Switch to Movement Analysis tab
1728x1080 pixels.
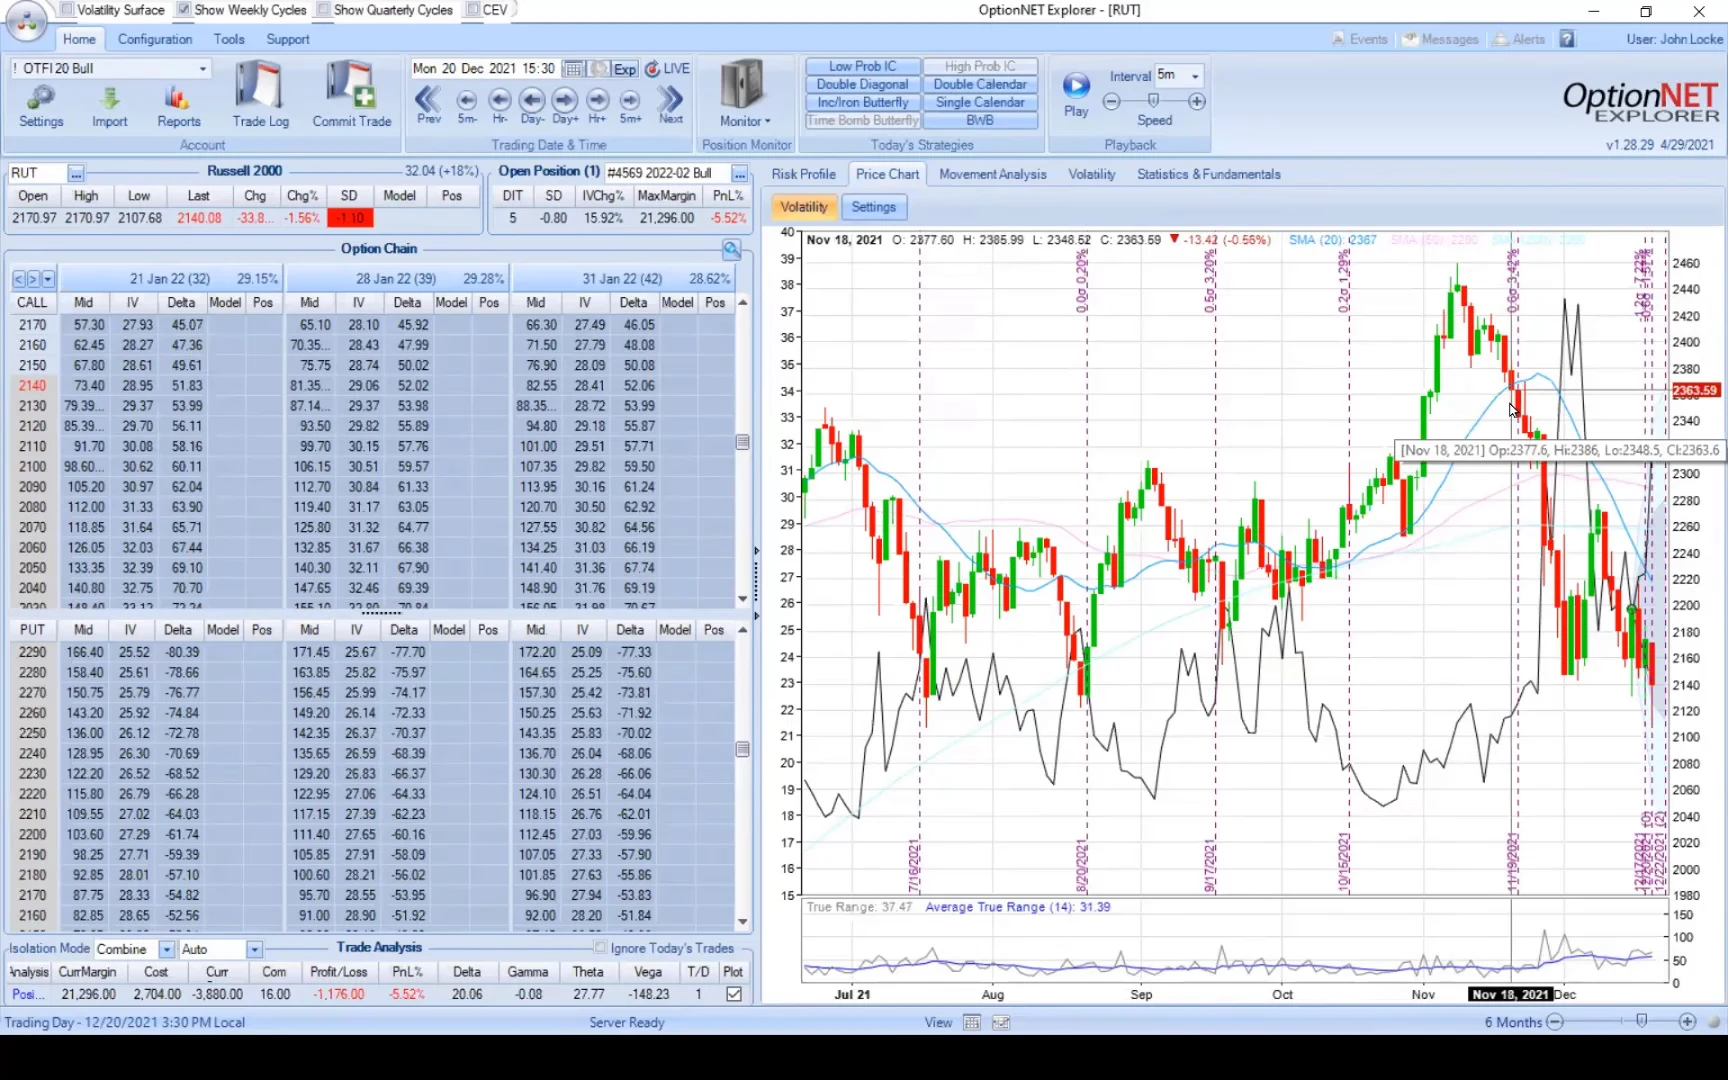click(x=993, y=174)
